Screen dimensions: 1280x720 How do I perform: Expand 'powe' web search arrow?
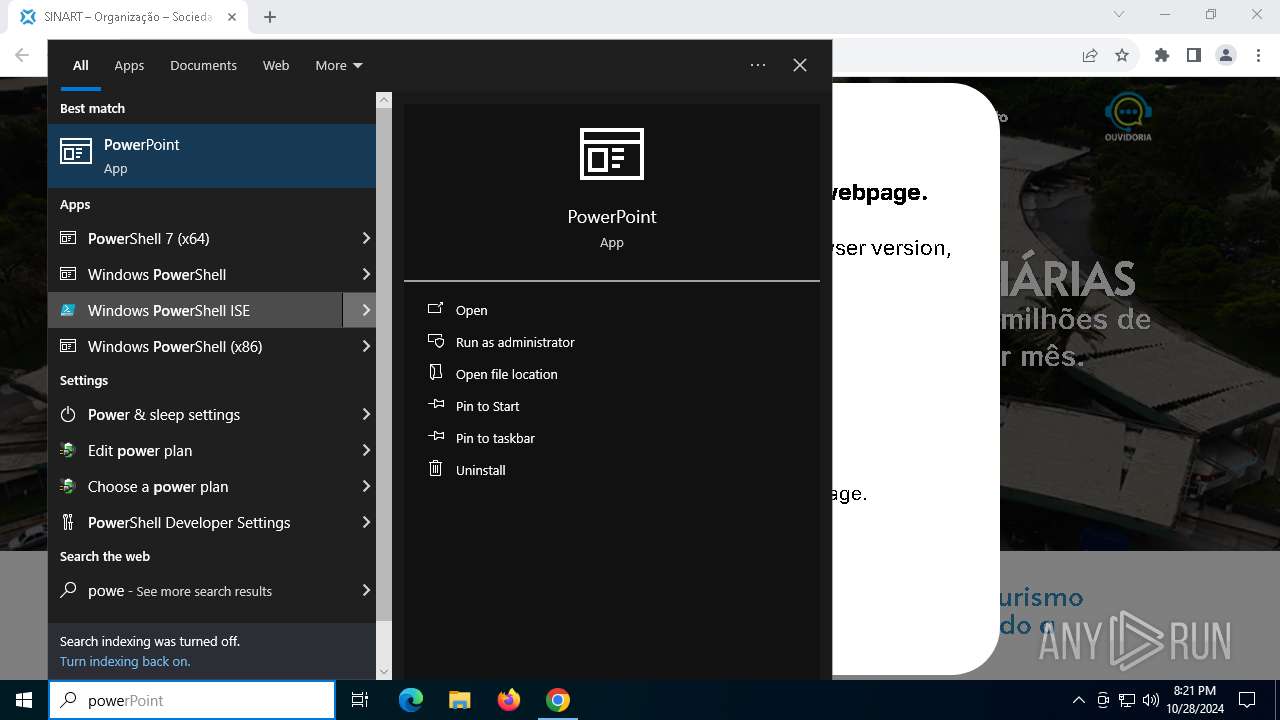tap(366, 590)
